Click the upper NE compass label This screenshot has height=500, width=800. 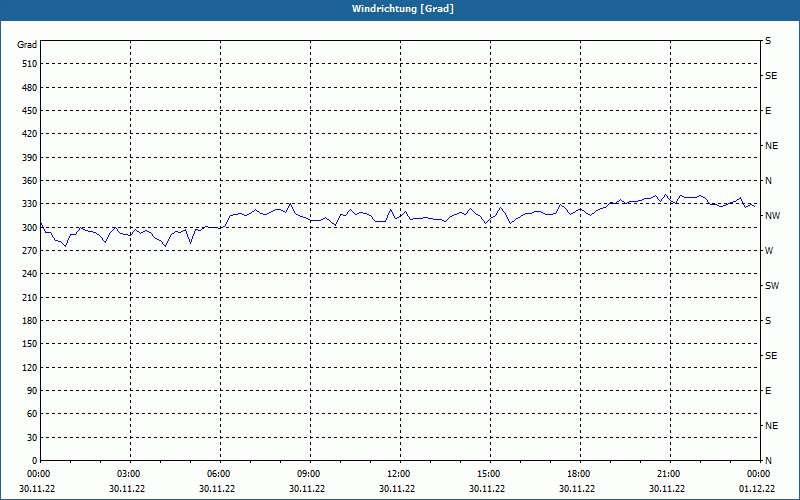pyautogui.click(x=772, y=146)
